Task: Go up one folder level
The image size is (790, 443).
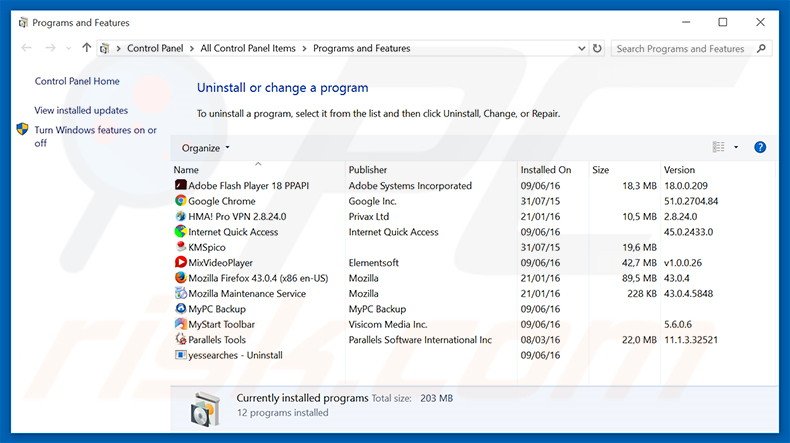Action: tap(87, 48)
